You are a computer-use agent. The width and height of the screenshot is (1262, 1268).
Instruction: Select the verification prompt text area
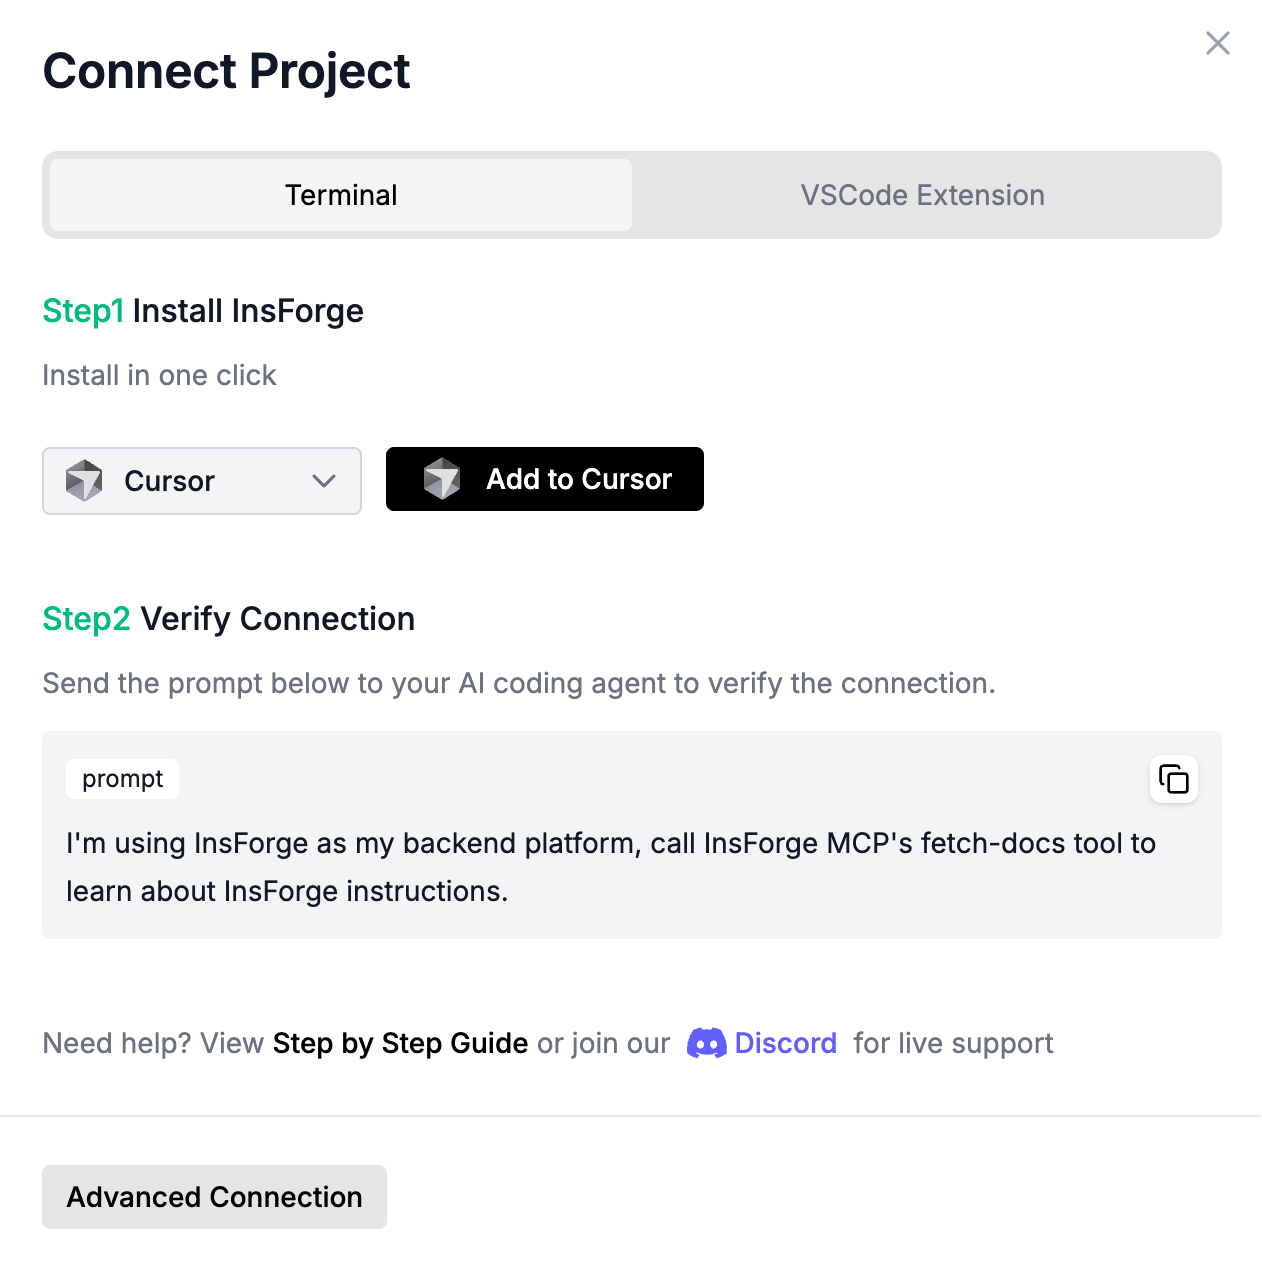(x=610, y=866)
